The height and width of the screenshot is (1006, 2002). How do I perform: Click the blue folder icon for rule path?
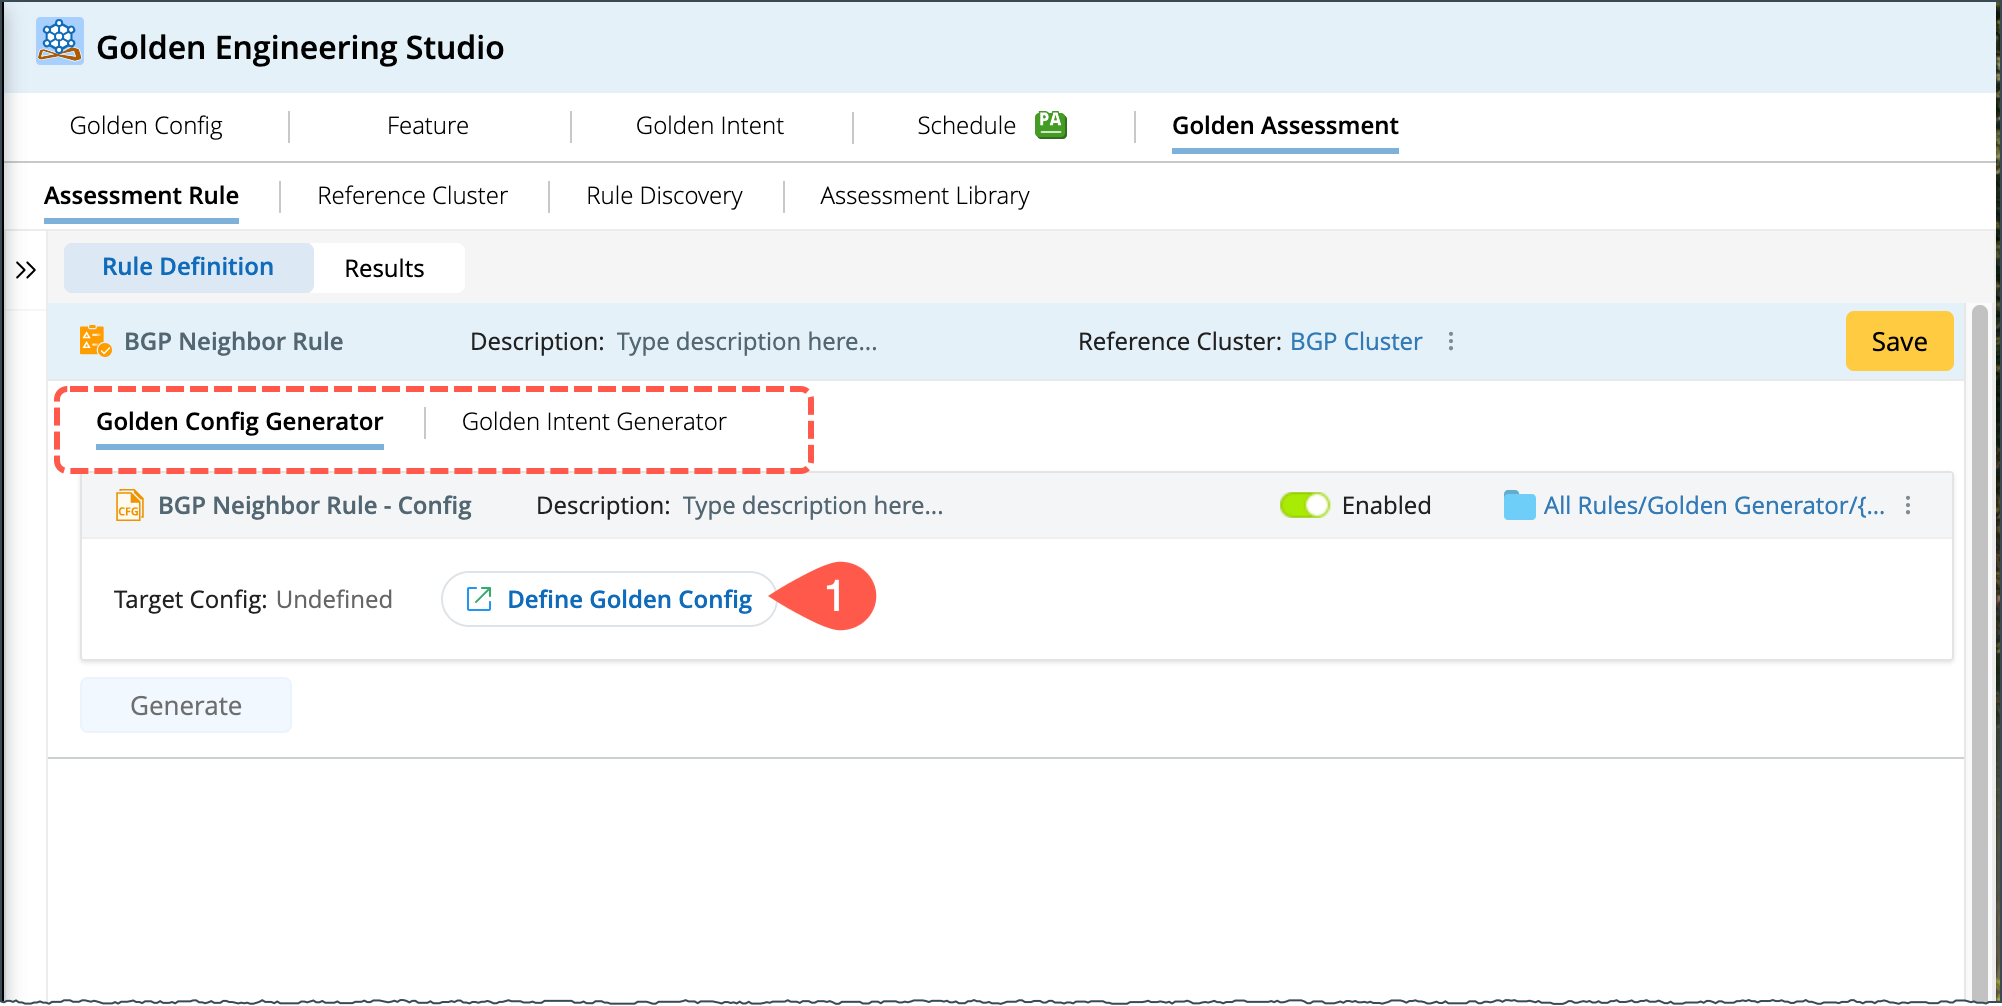pyautogui.click(x=1519, y=506)
